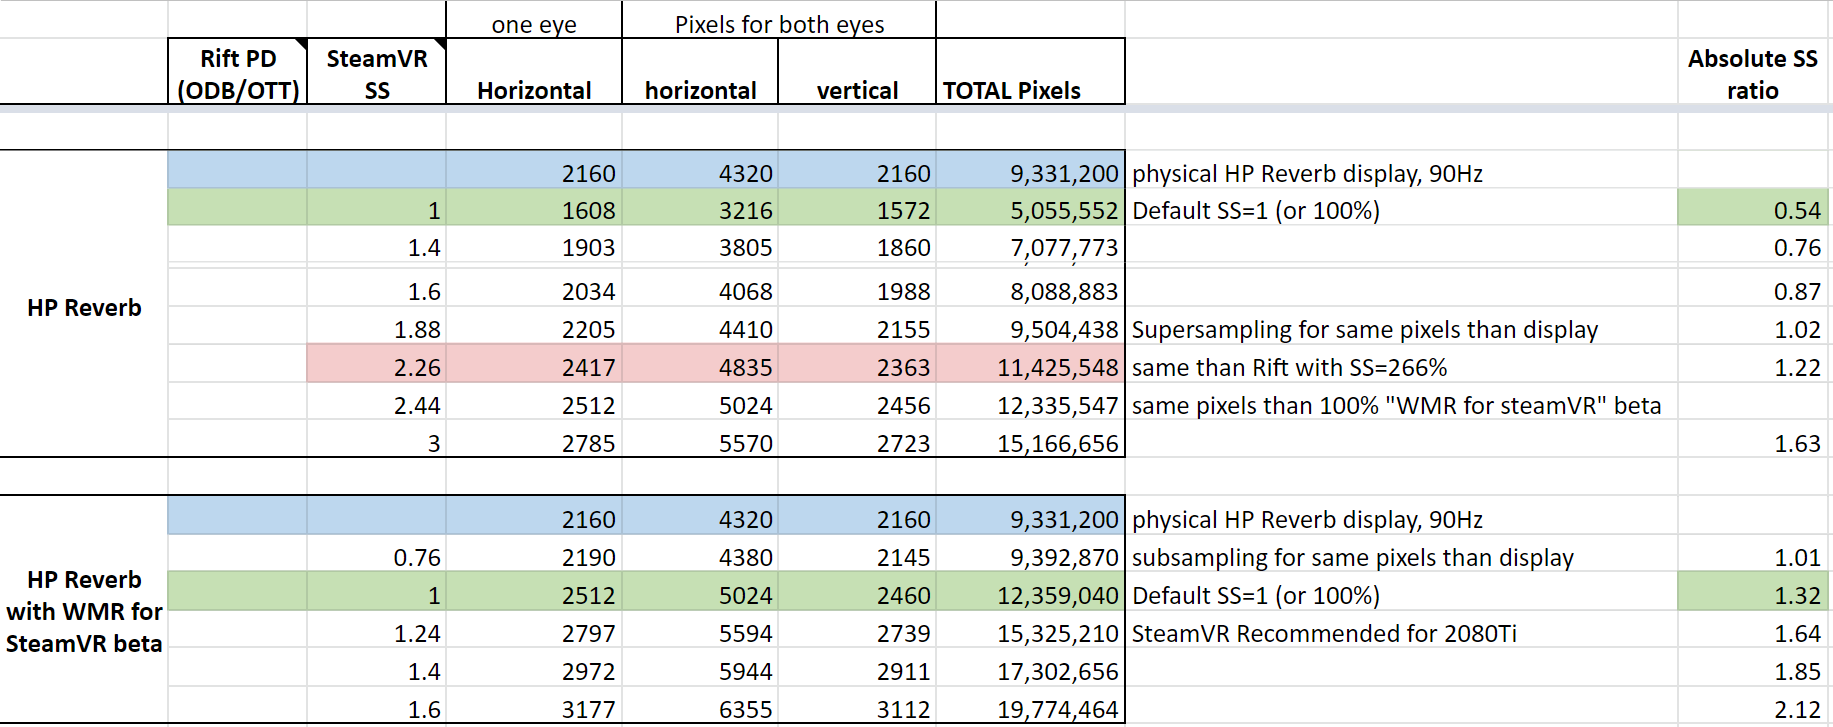Click note 'subsampling for same pixels than display'
The width and height of the screenshot is (1833, 727).
click(1353, 557)
